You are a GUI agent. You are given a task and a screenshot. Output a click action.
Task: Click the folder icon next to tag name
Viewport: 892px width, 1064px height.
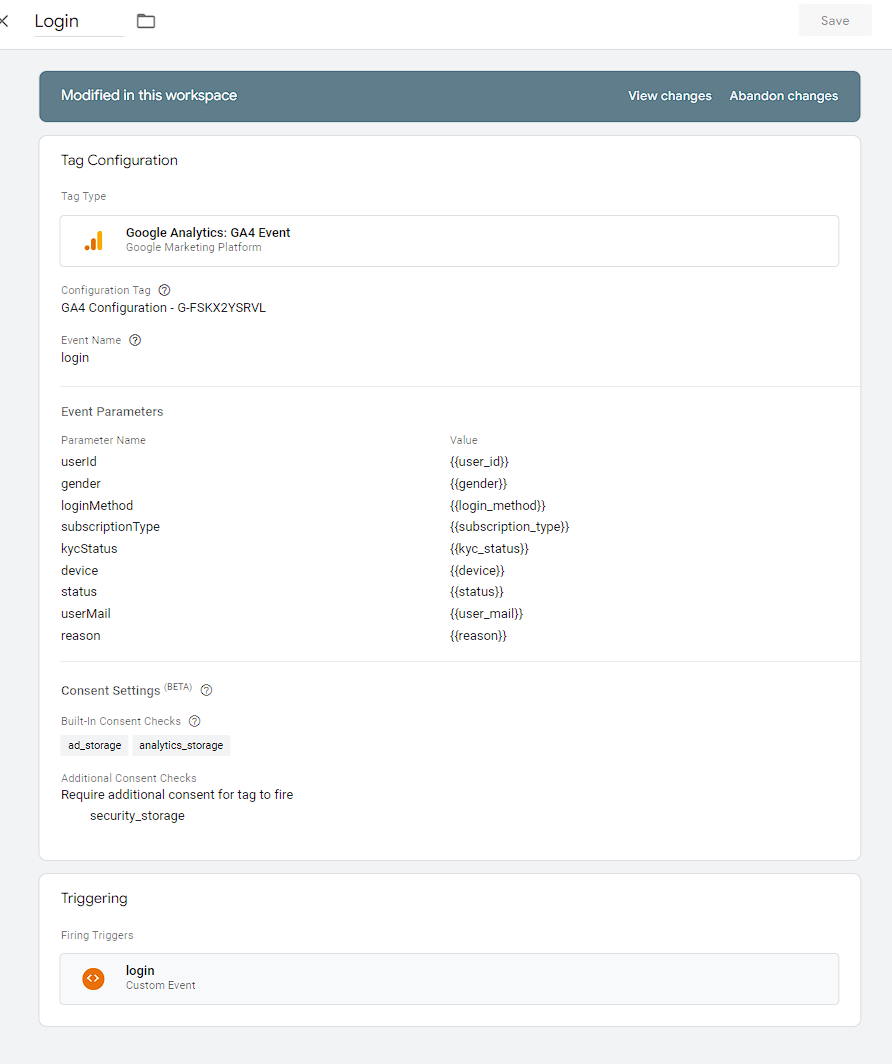point(146,21)
